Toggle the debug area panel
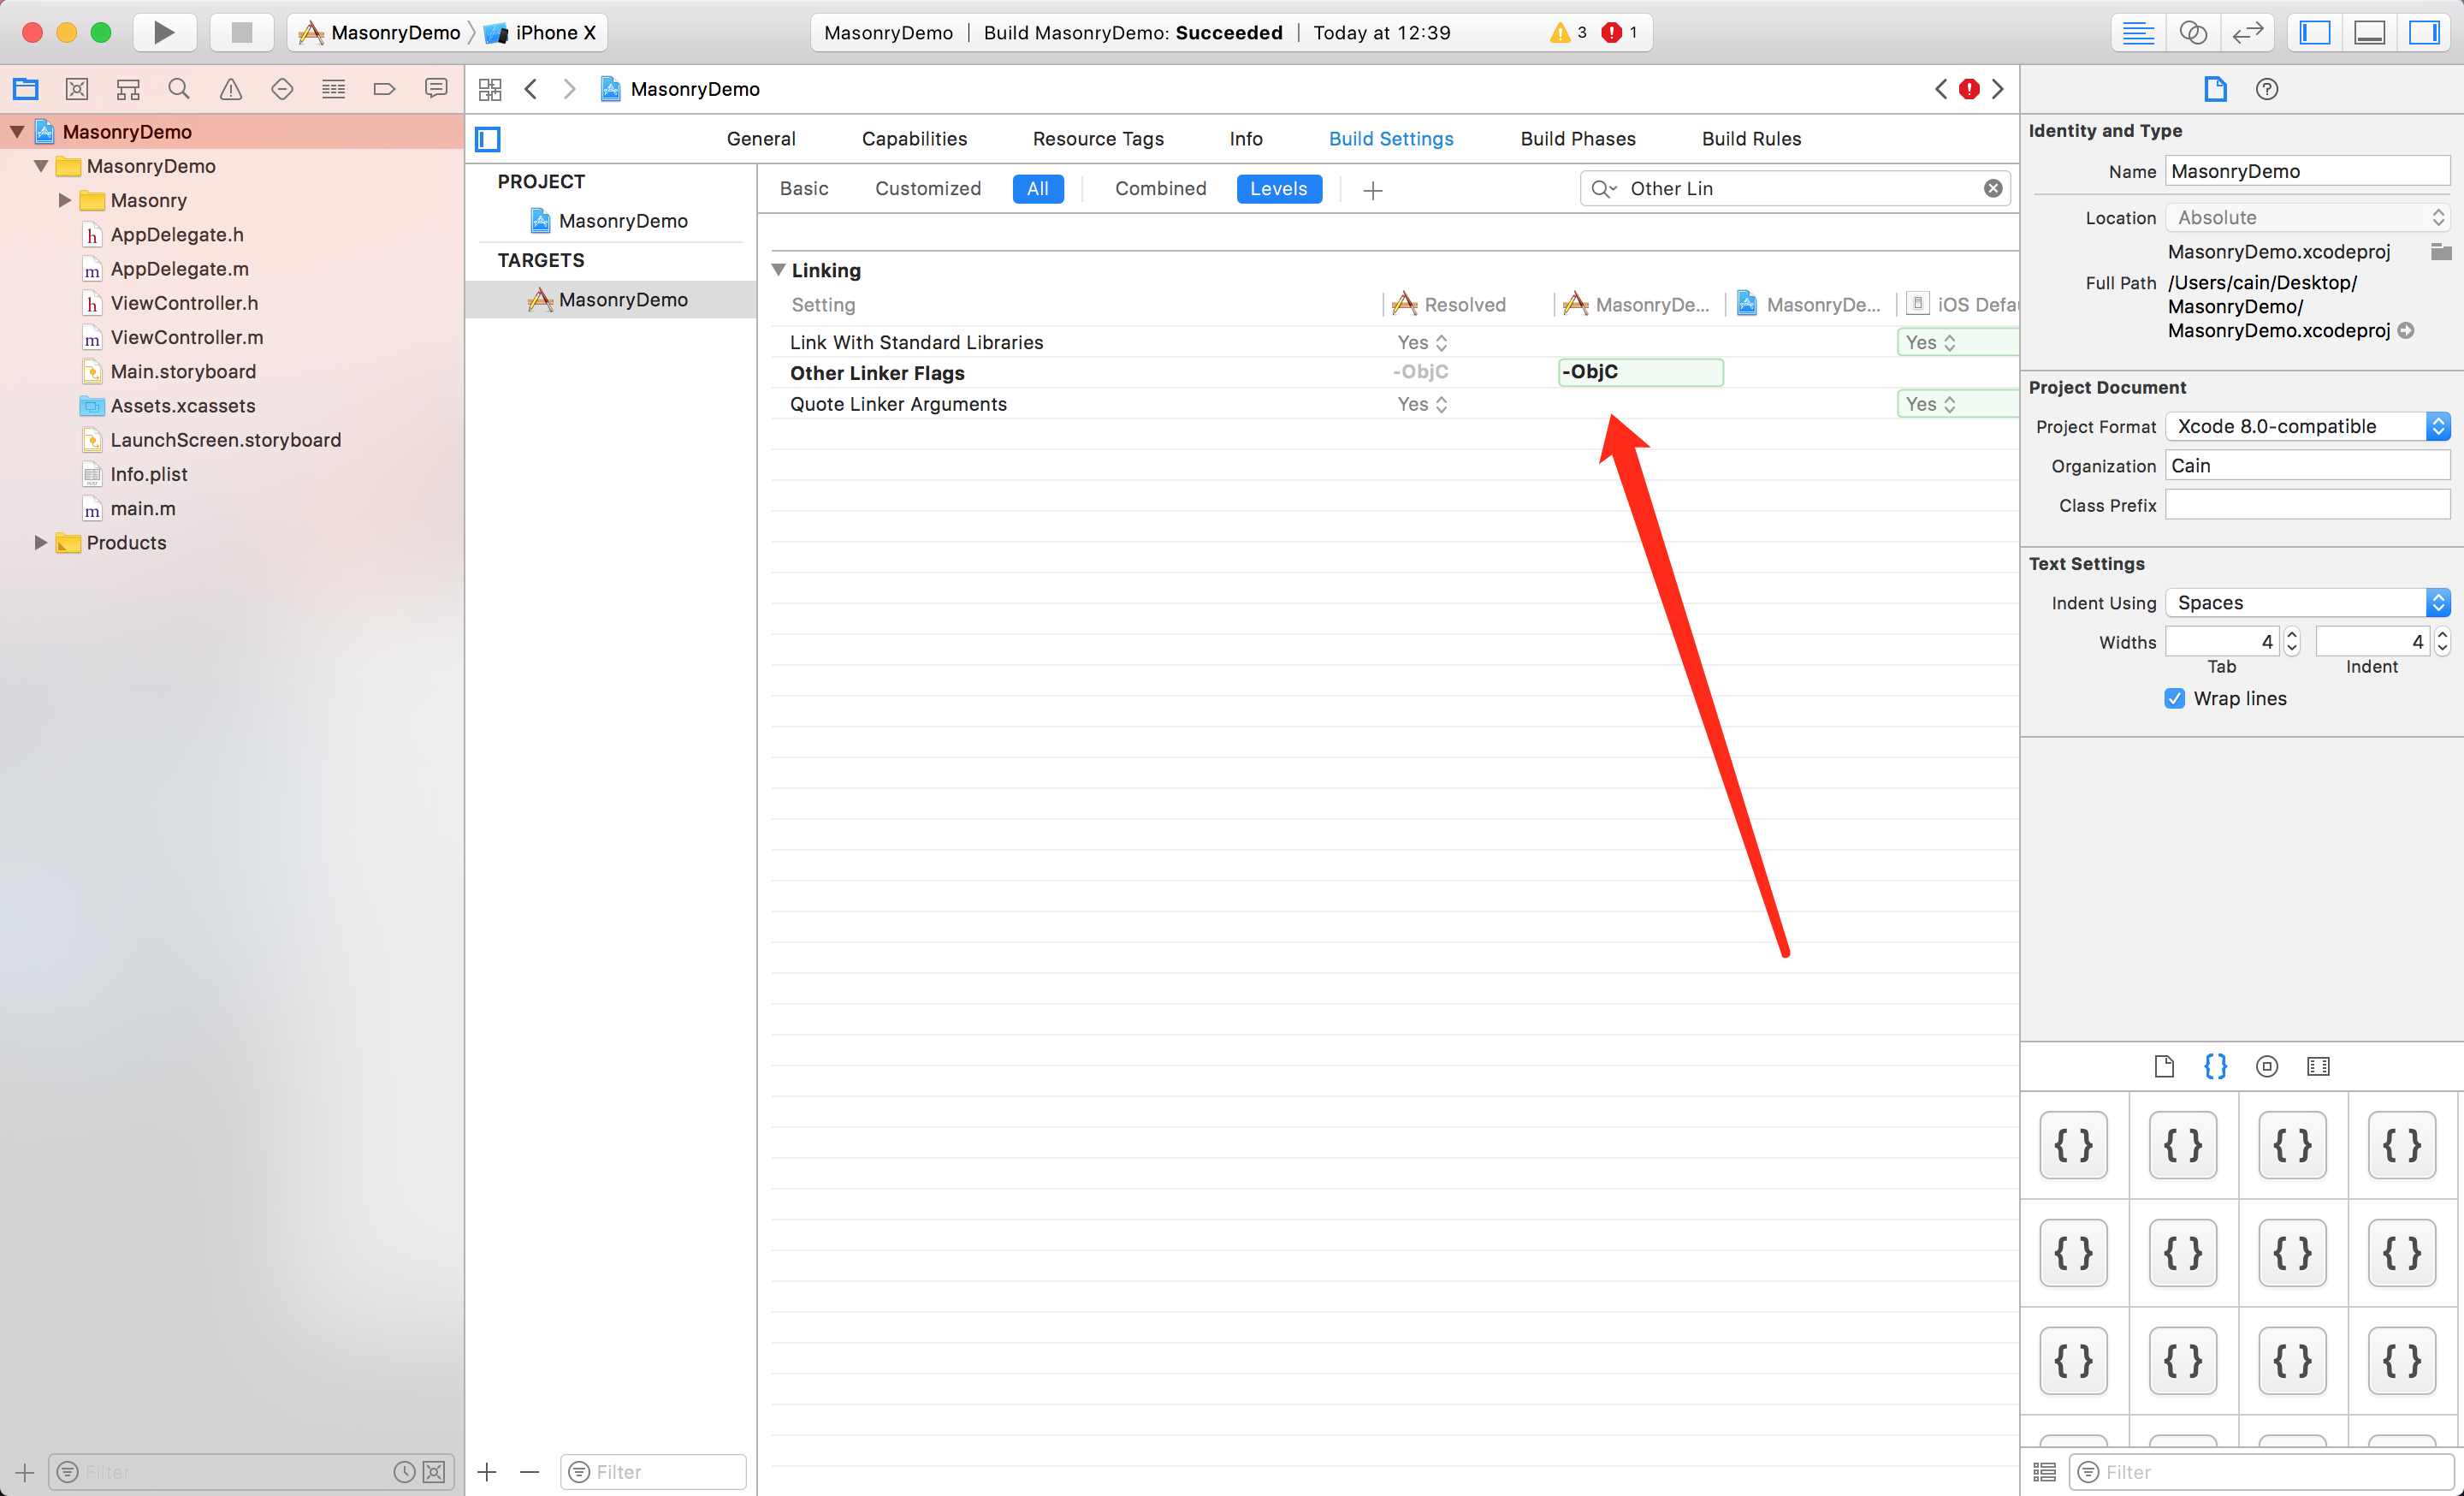Screen dimensions: 2464x1496 point(2369,32)
